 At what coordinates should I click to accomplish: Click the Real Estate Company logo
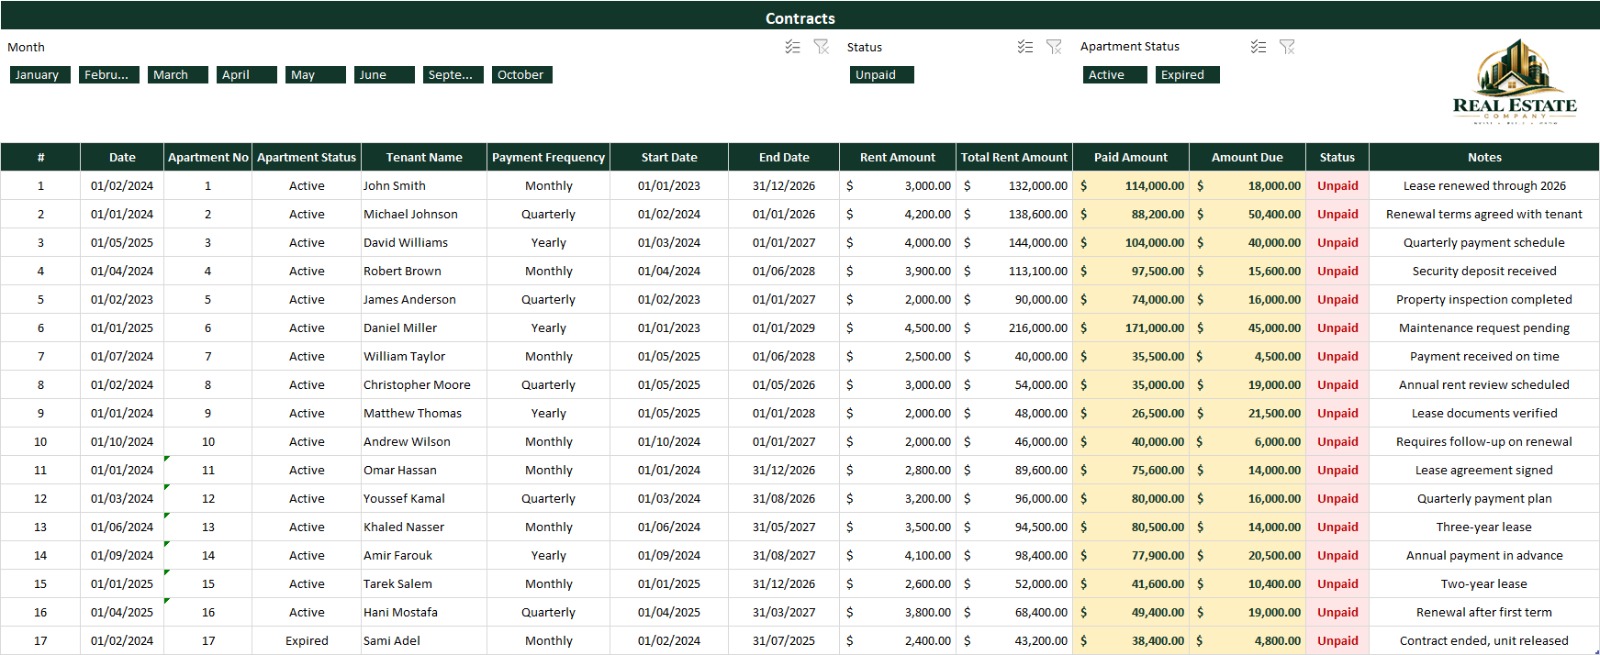click(x=1515, y=82)
